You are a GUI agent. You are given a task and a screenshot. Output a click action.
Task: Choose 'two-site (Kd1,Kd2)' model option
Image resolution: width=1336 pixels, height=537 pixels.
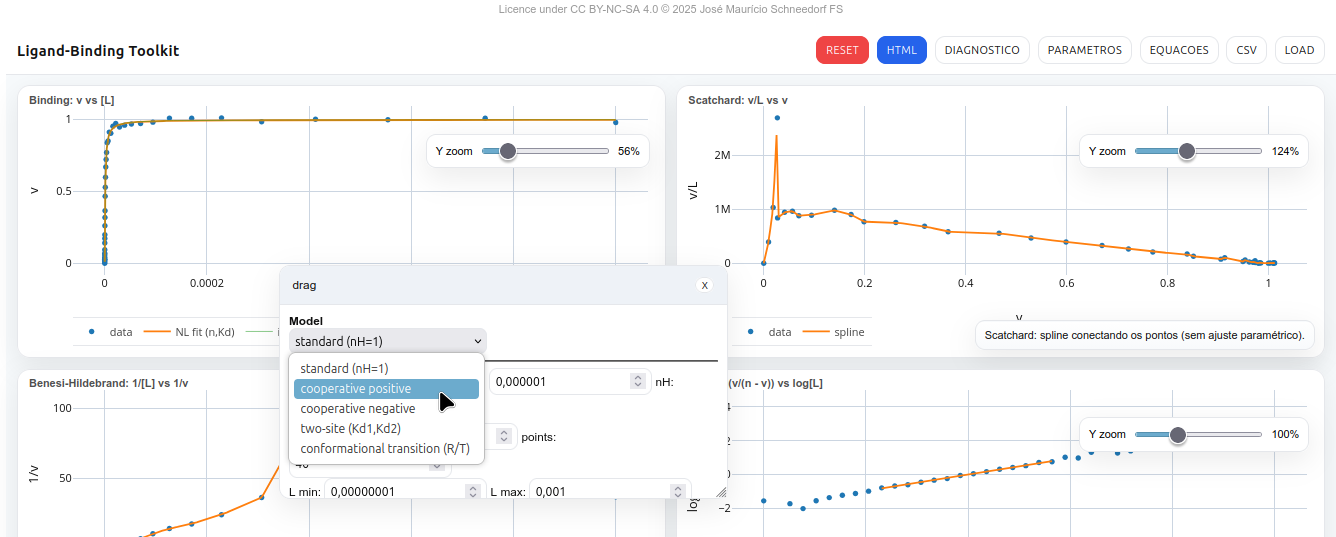pos(350,429)
